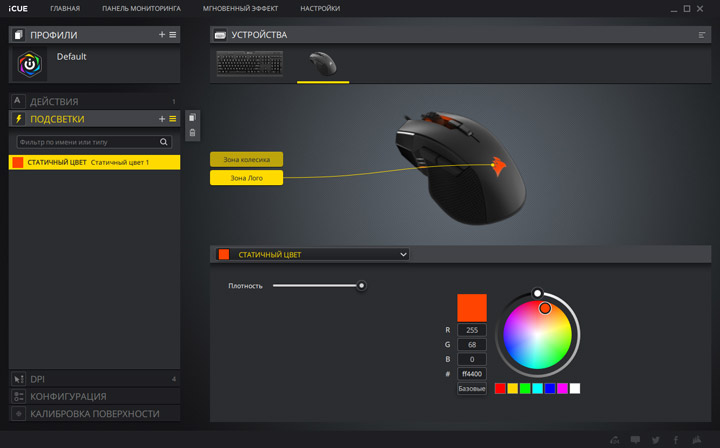
Task: Select the Default profile name
Action: pyautogui.click(x=71, y=56)
